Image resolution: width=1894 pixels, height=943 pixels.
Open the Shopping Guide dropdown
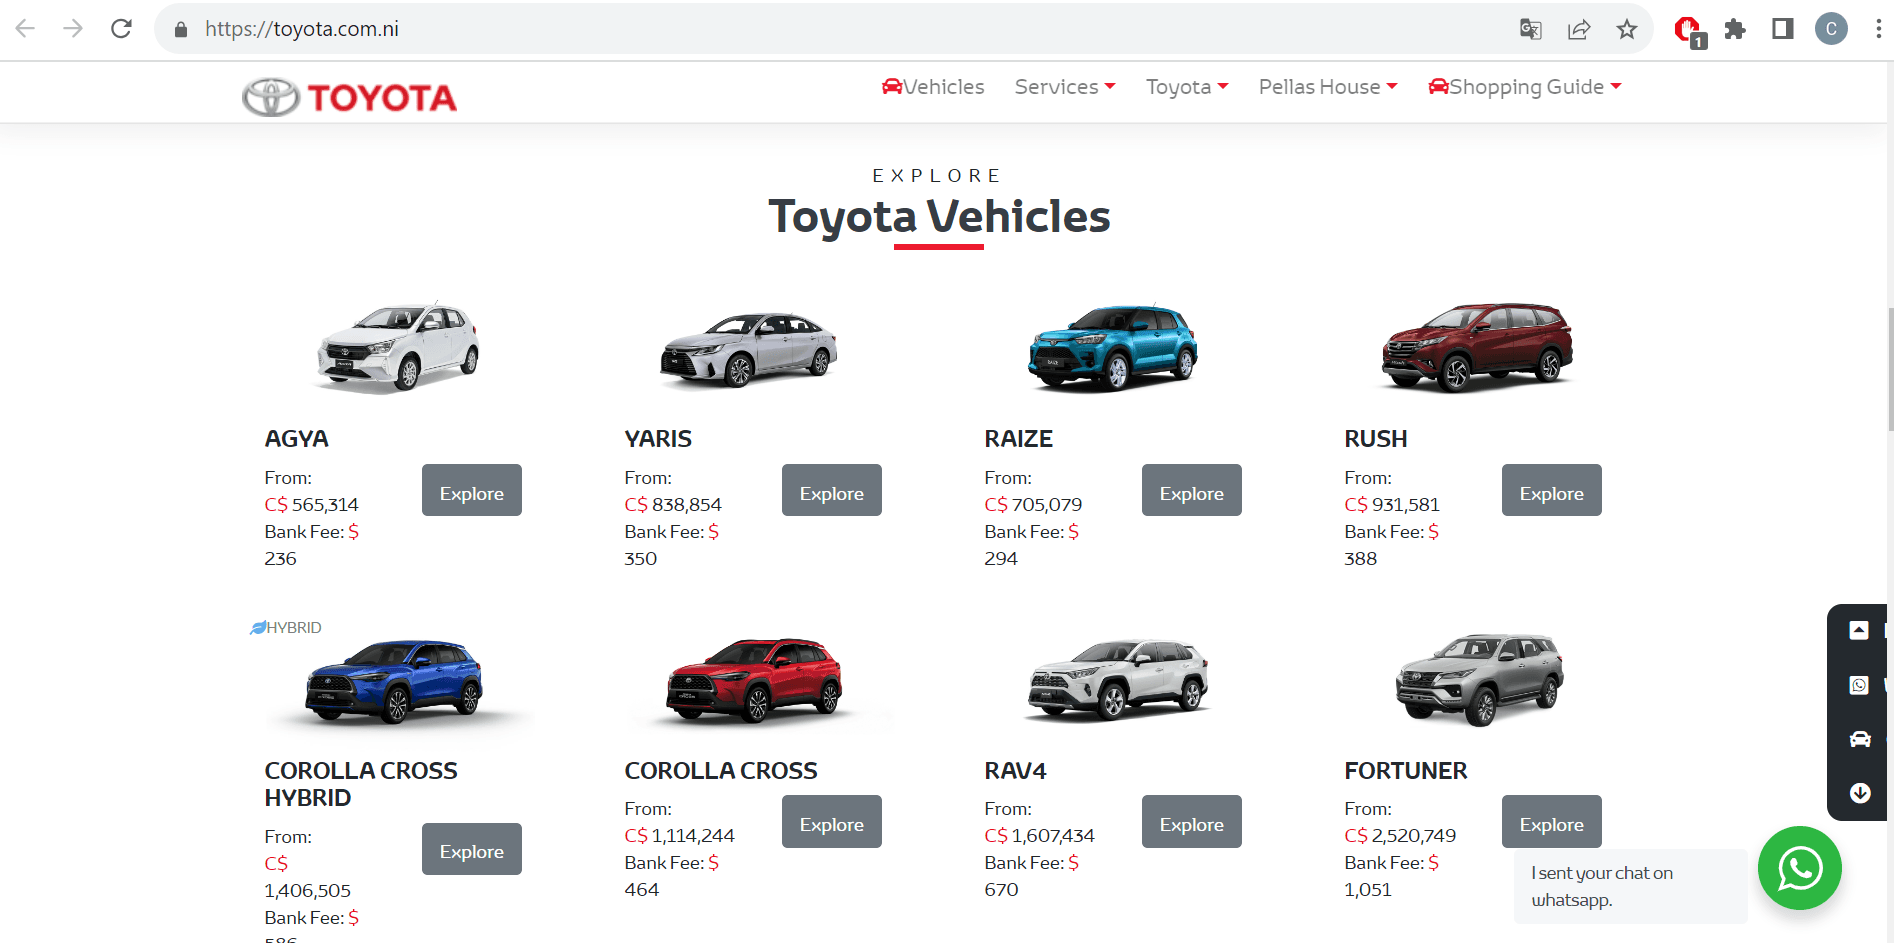pyautogui.click(x=1525, y=87)
